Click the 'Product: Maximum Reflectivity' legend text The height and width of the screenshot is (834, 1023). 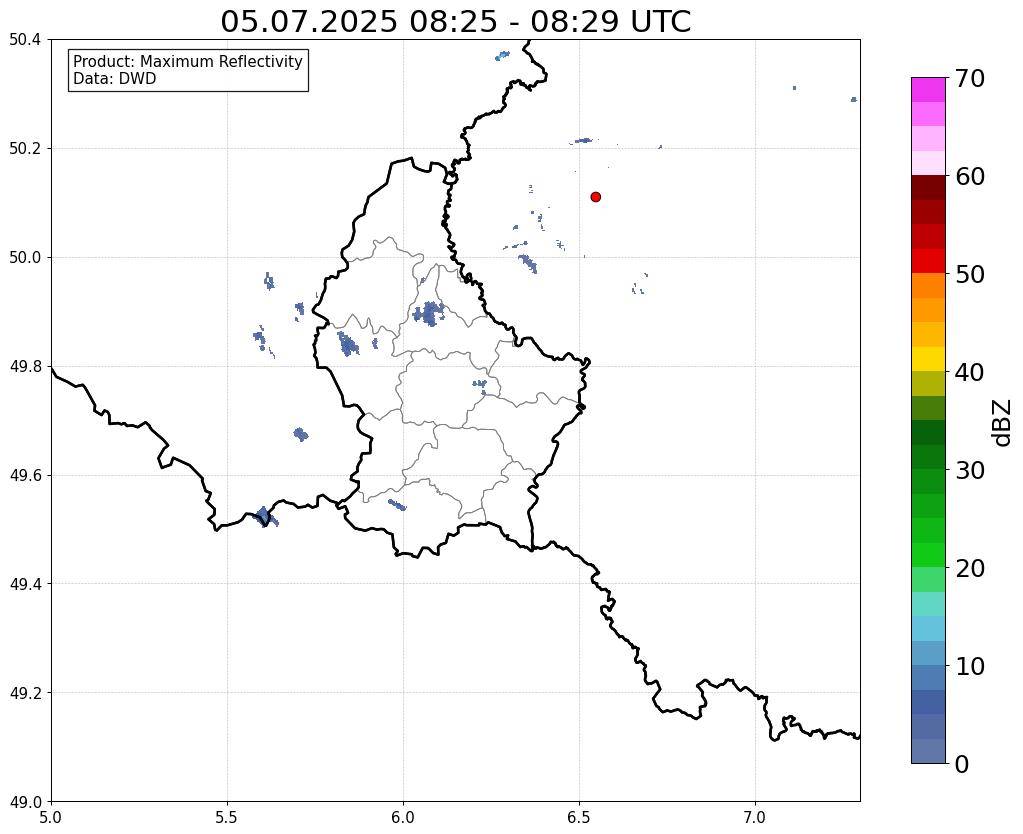point(188,61)
